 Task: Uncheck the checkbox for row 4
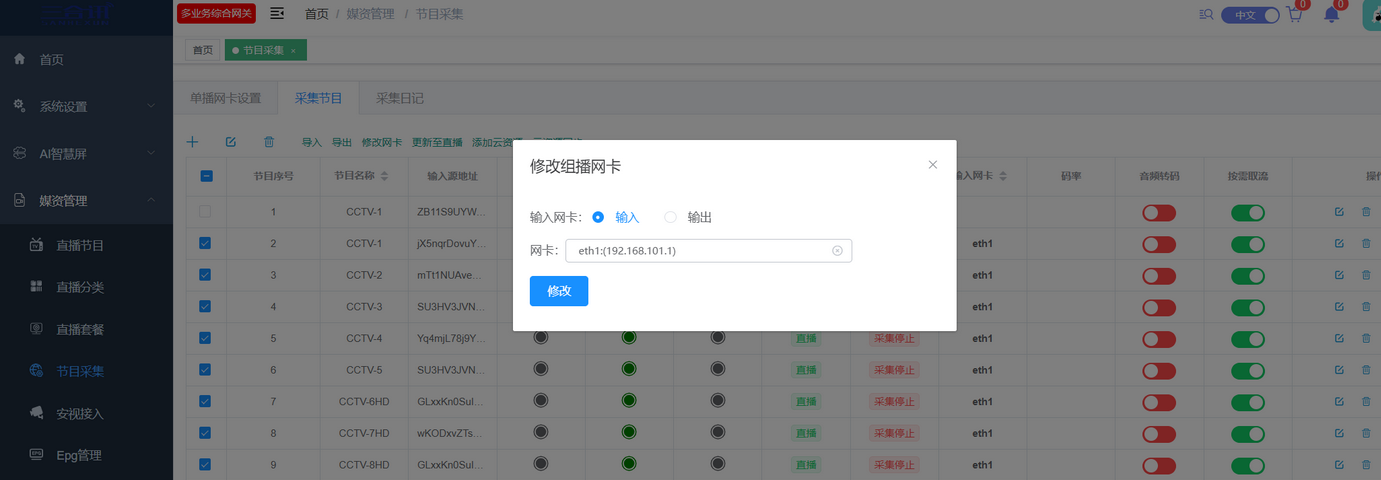tap(205, 306)
